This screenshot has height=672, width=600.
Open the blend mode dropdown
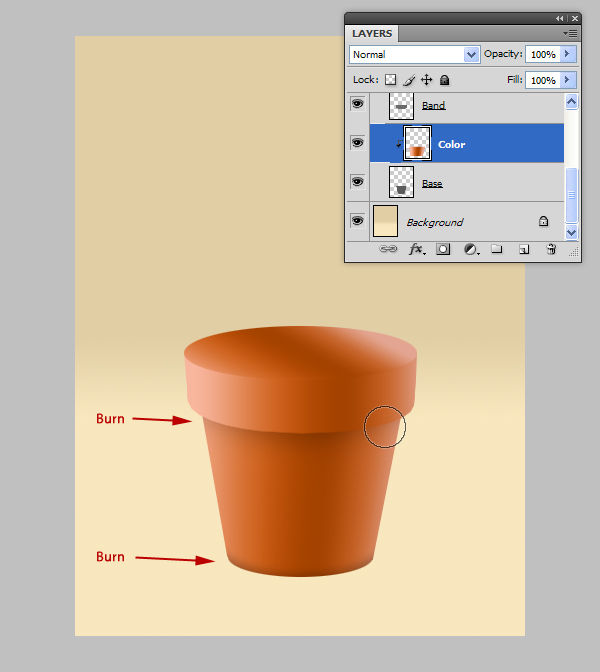[x=414, y=54]
